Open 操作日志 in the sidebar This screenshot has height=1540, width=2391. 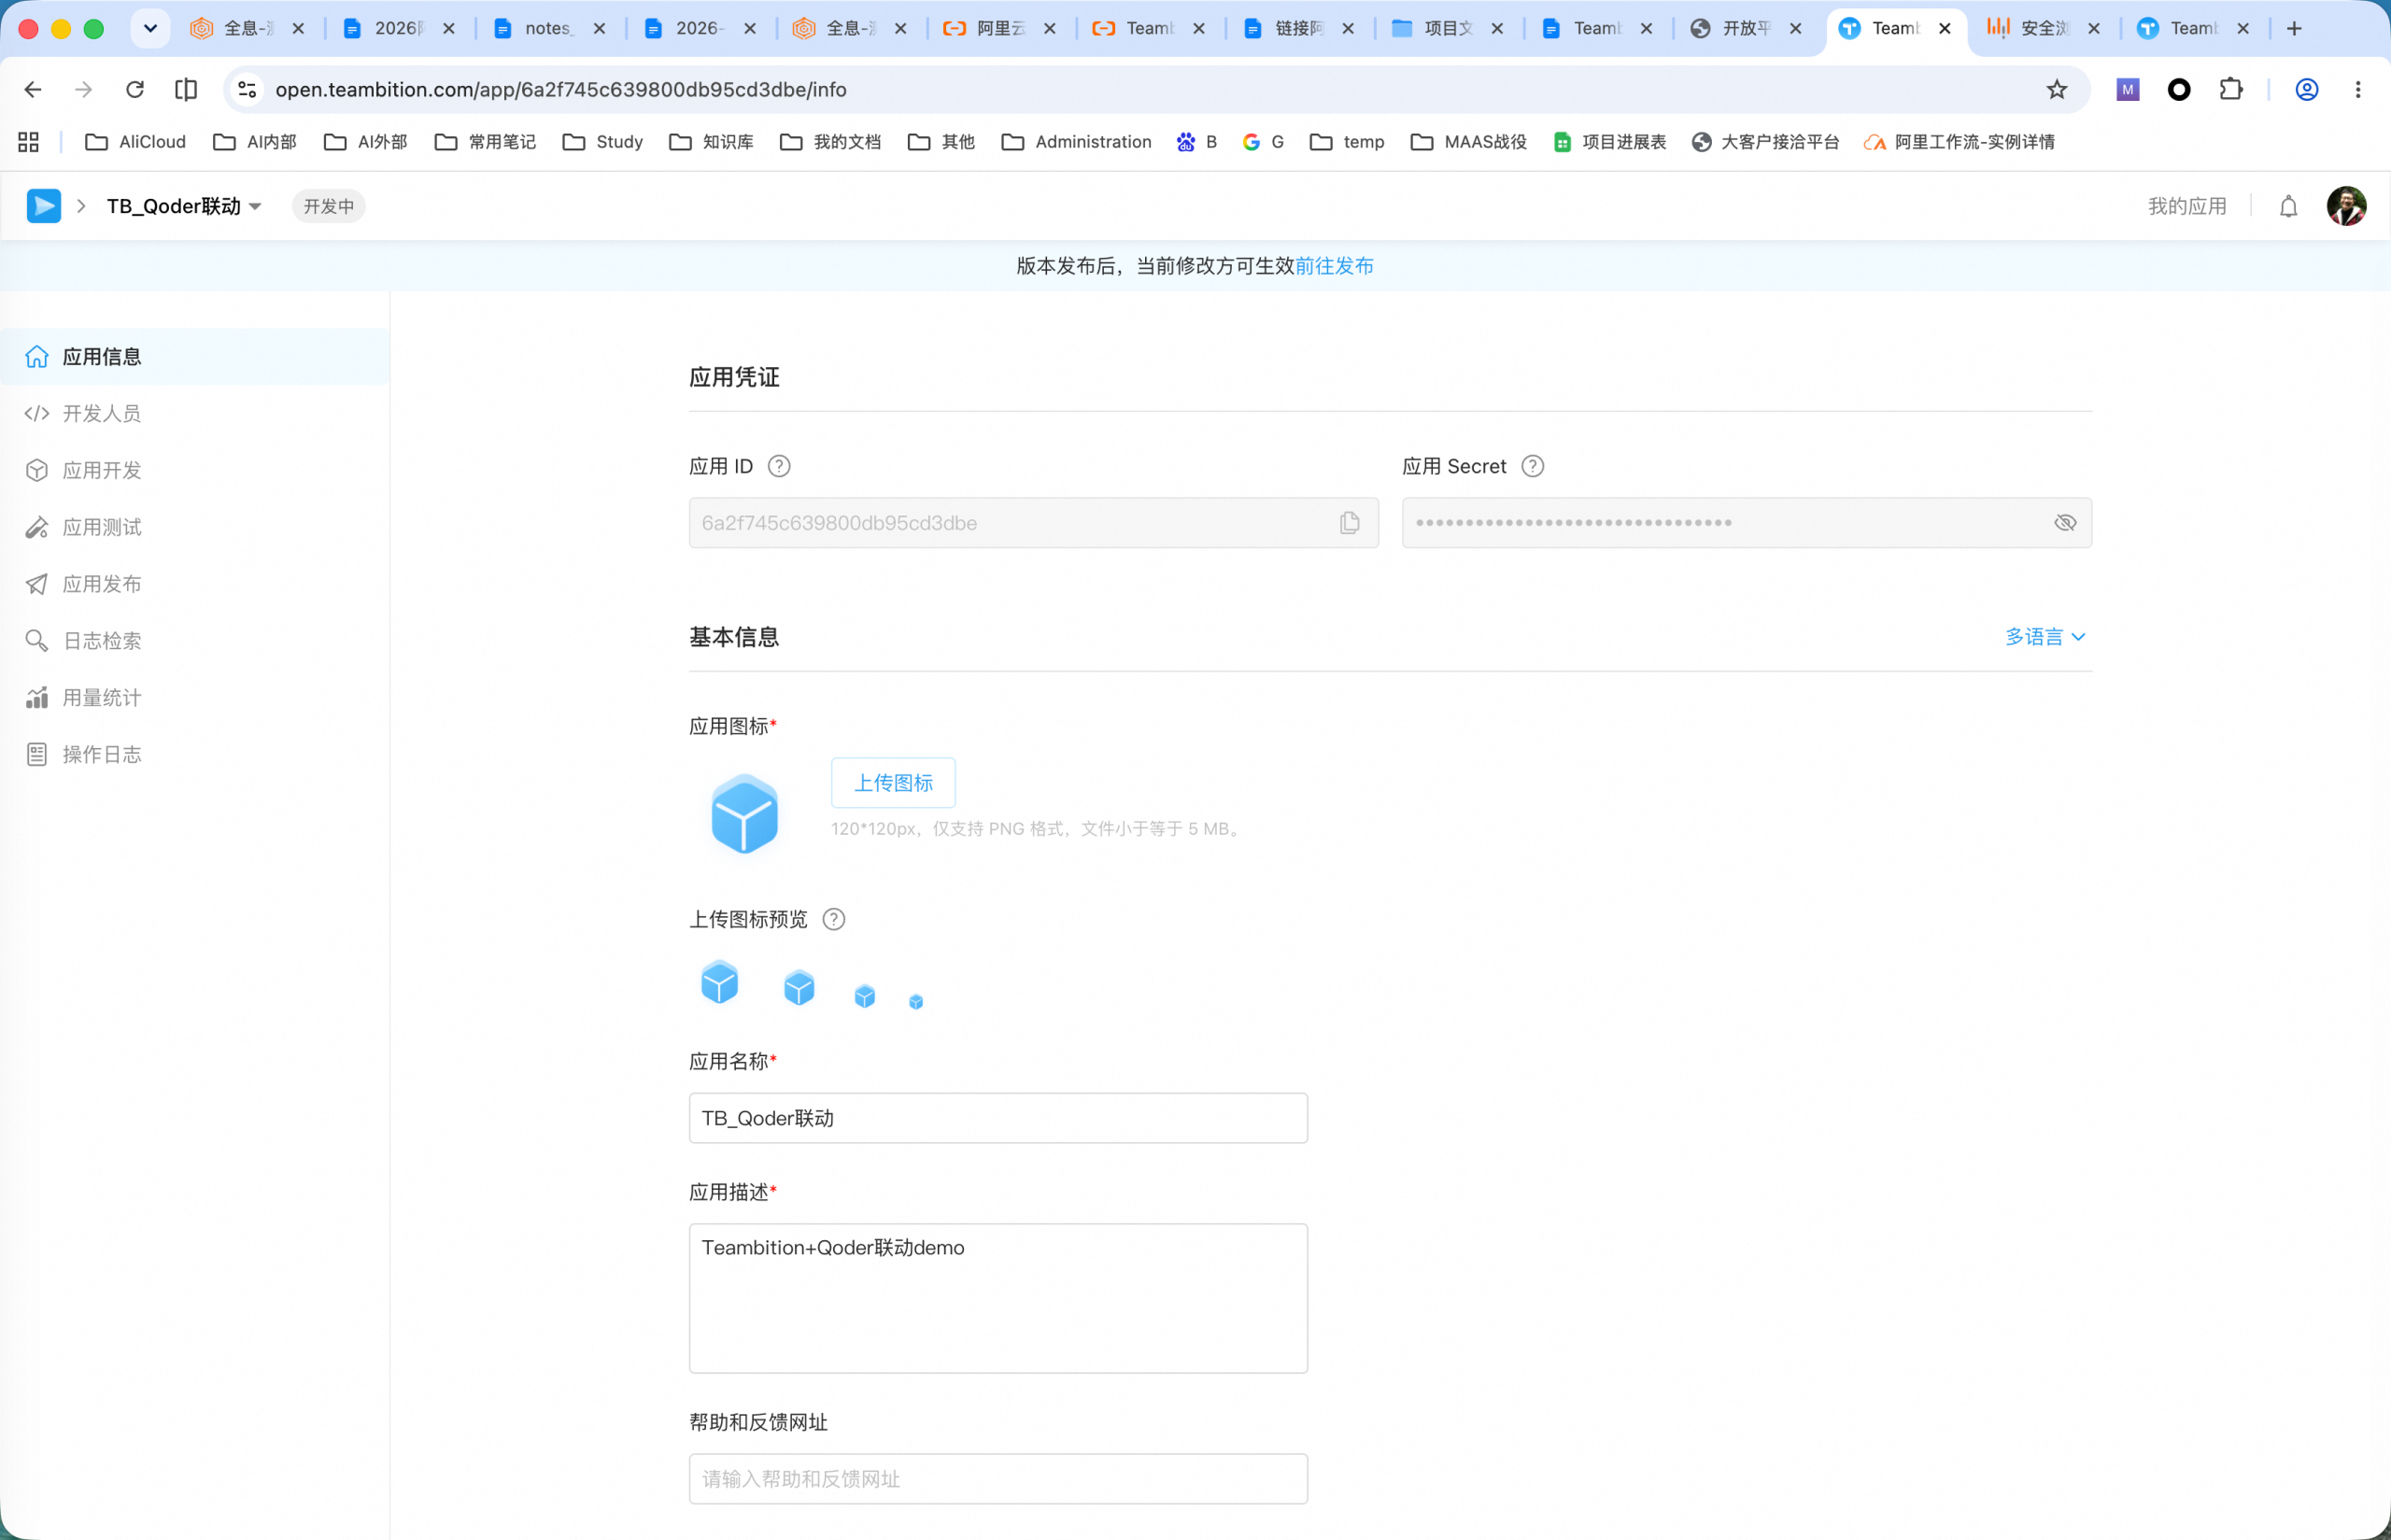tap(195, 755)
